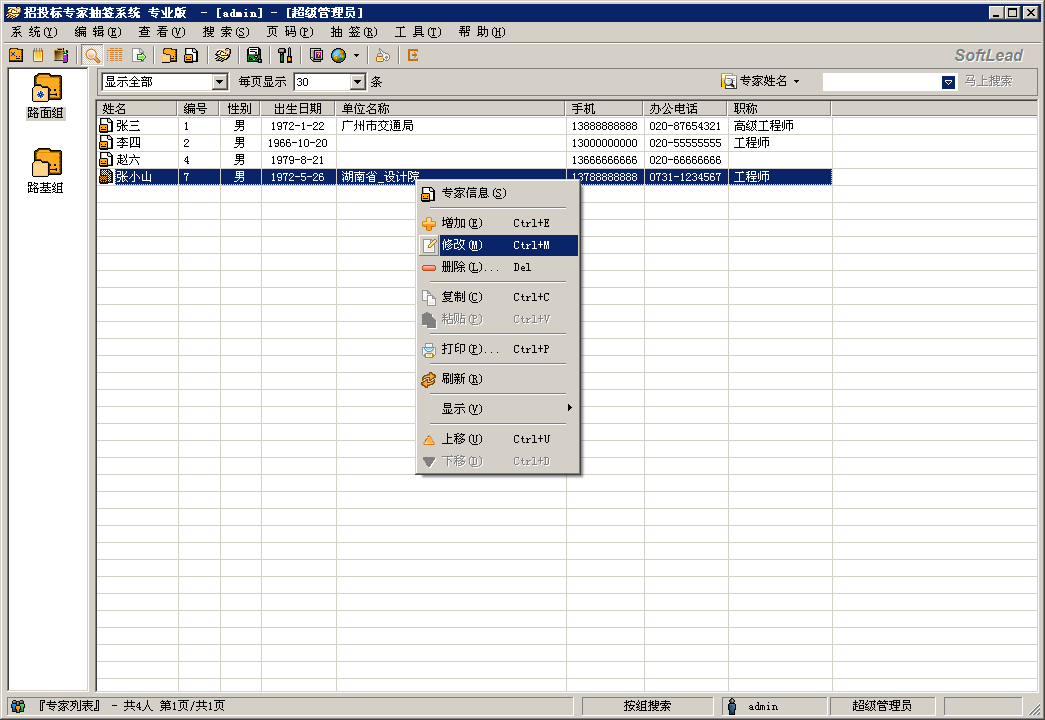Click the first orange window toolbar icon
This screenshot has width=1045, height=720.
(x=16, y=55)
